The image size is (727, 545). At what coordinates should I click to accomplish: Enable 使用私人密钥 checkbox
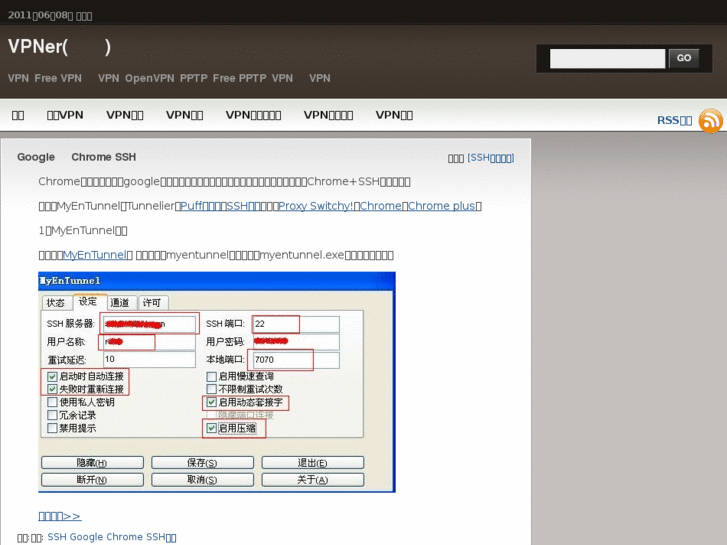coord(52,402)
